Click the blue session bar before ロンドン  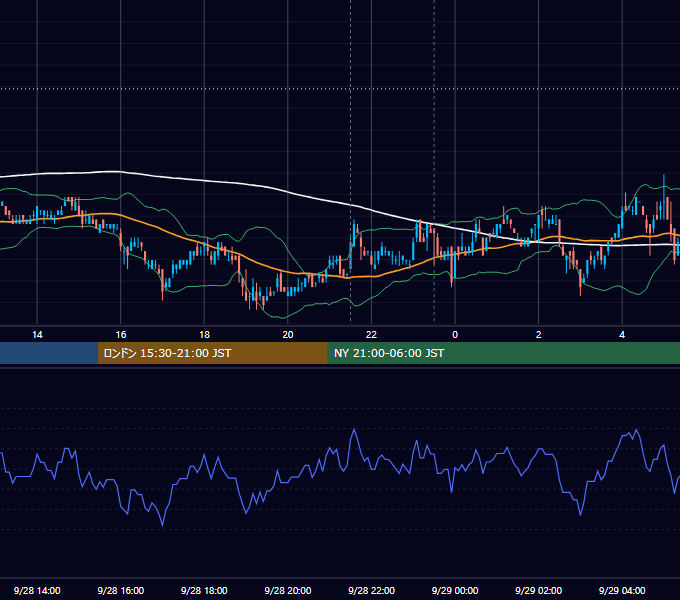49,353
